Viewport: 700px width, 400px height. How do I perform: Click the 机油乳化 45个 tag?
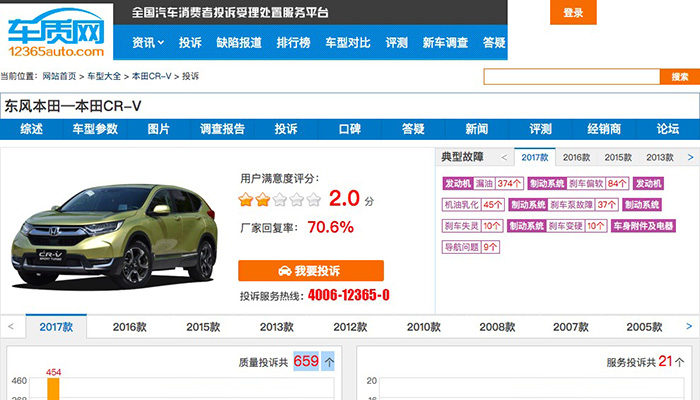click(x=473, y=205)
